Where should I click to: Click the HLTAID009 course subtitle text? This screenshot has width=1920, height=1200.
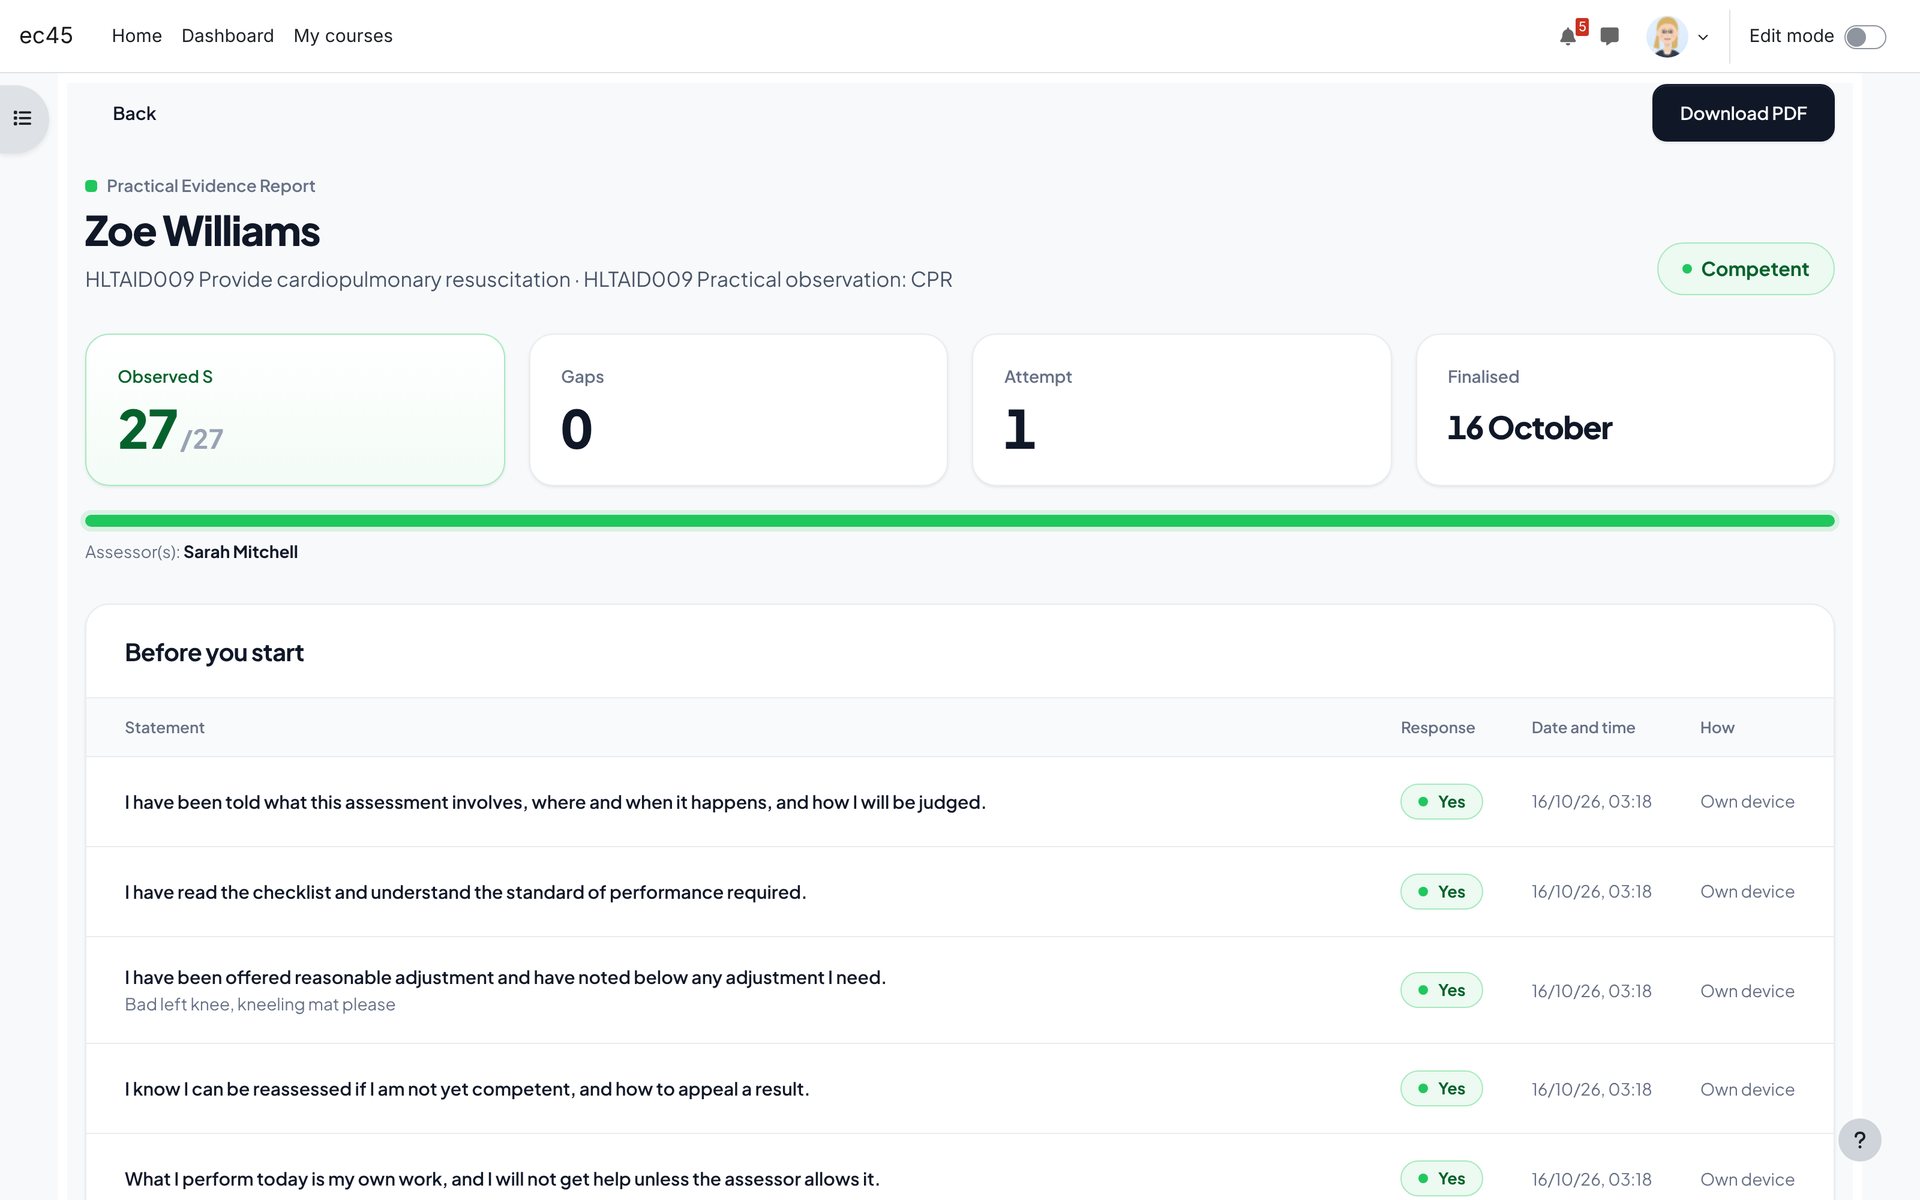click(x=518, y=280)
